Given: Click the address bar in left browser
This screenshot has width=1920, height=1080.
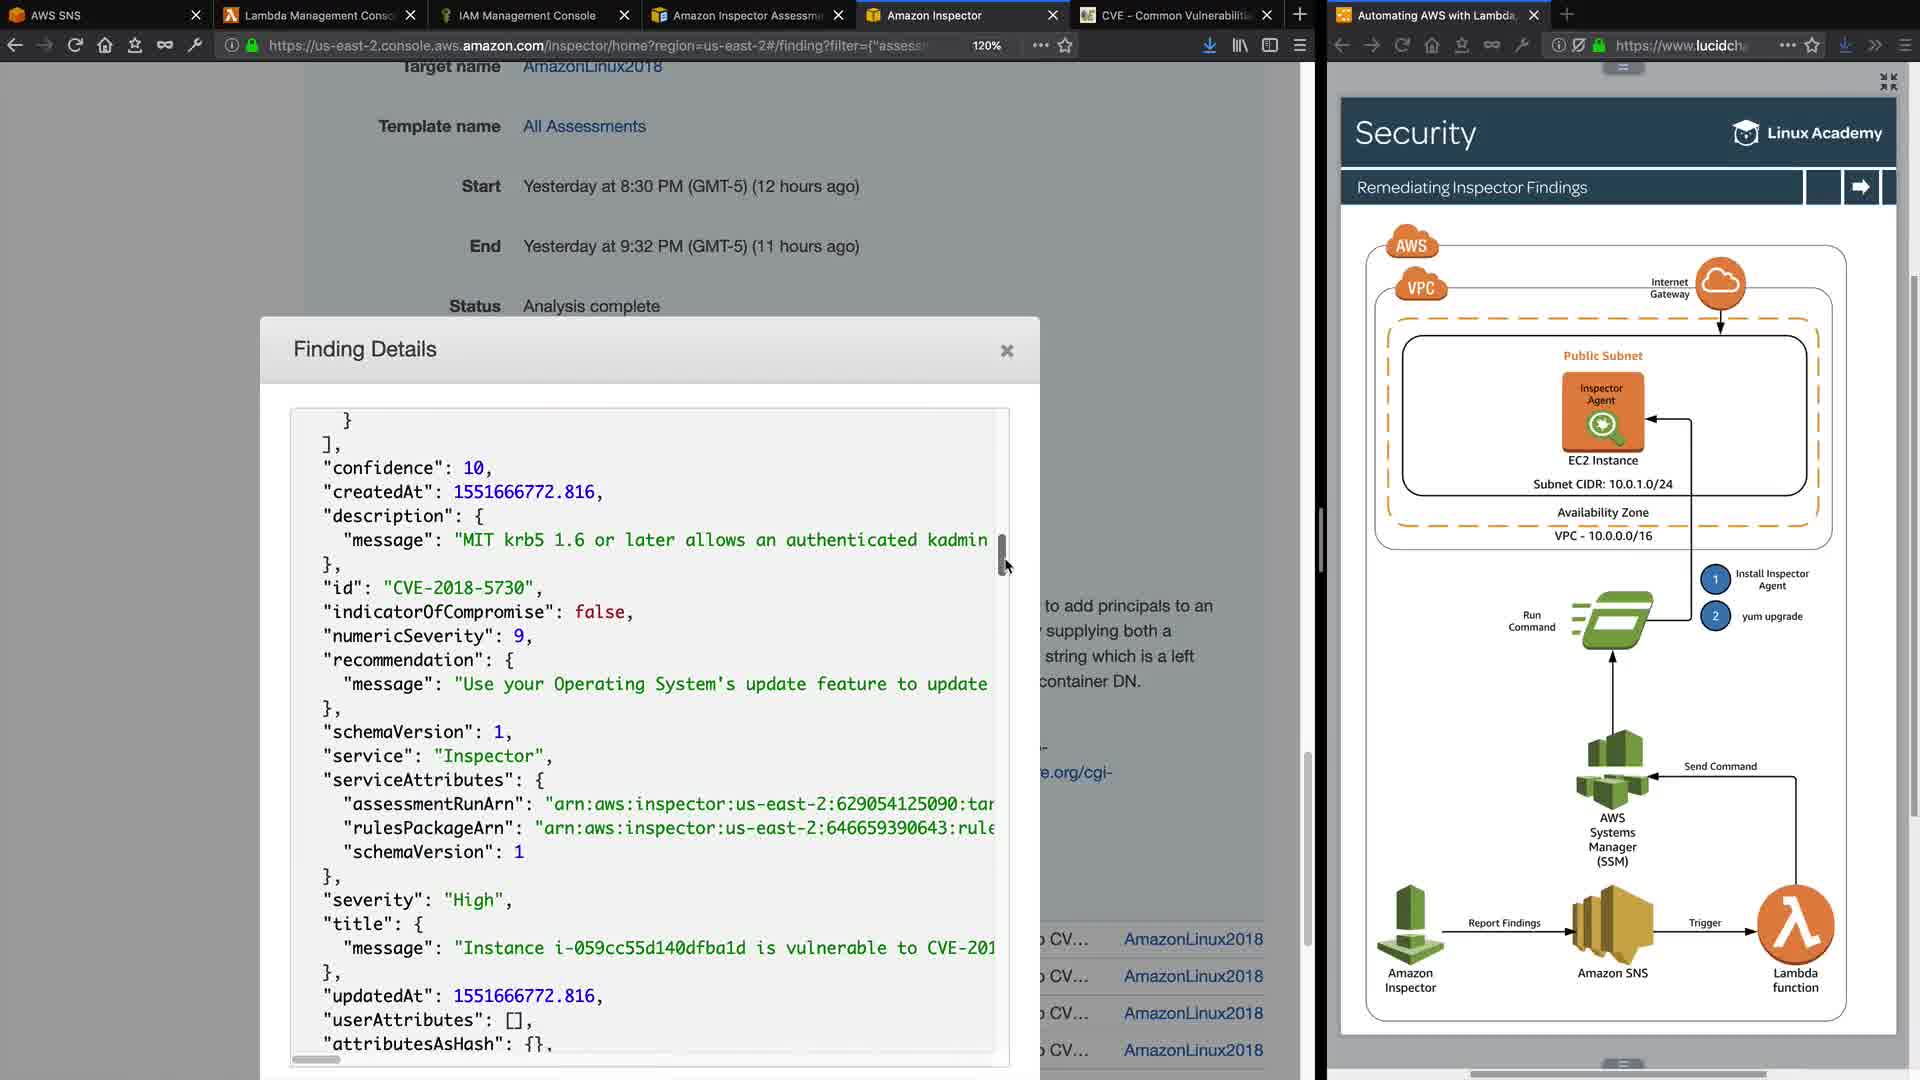Looking at the screenshot, I should 600,45.
